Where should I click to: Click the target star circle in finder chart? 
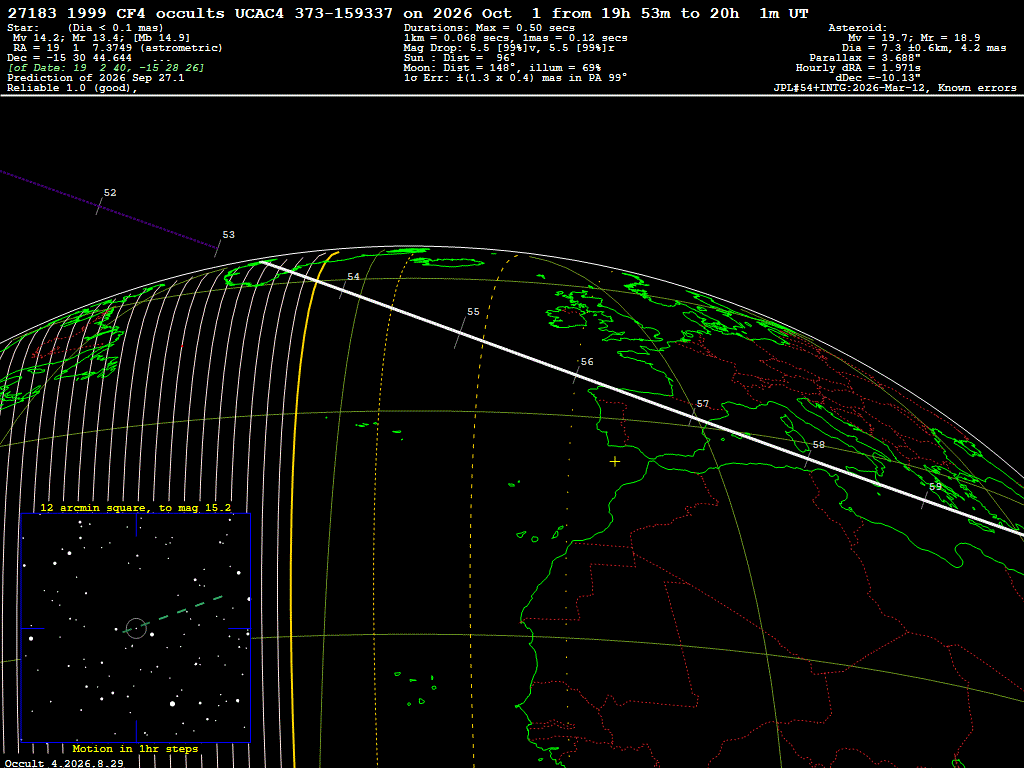click(x=136, y=628)
